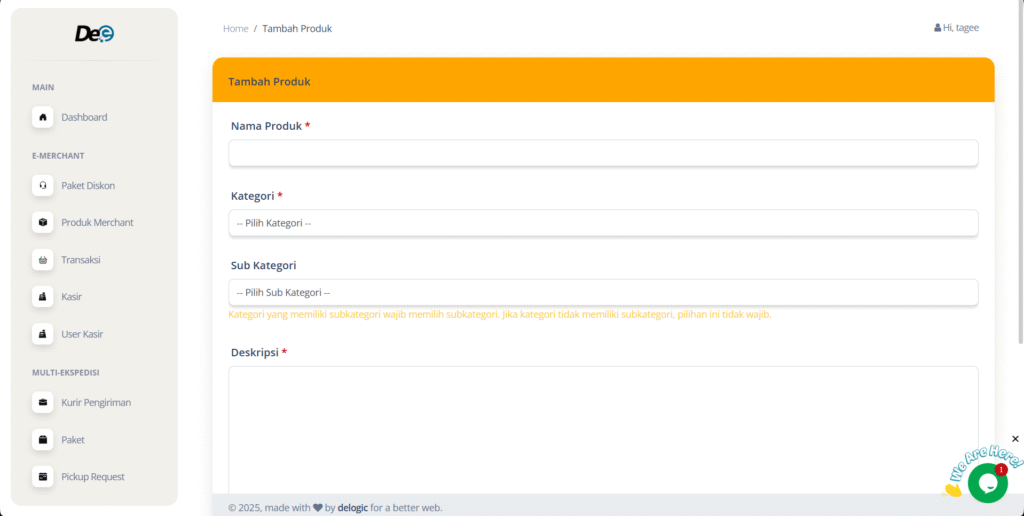The image size is (1024, 516).
Task: Open the Hi, tagee user menu
Action: click(956, 28)
